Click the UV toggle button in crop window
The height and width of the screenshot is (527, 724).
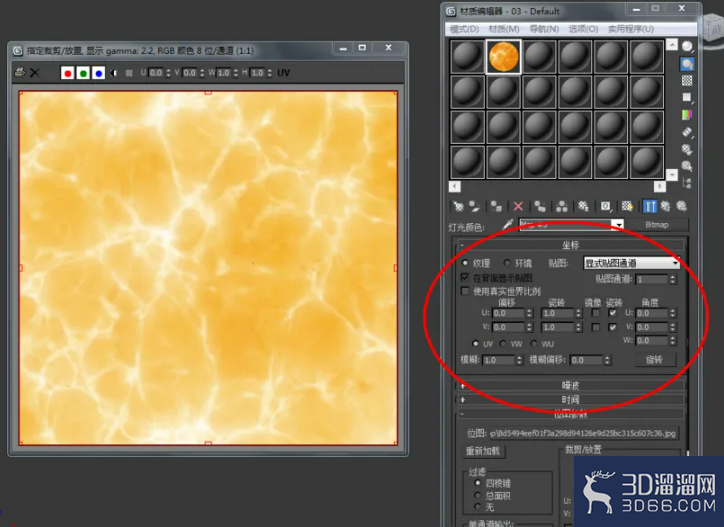click(284, 73)
